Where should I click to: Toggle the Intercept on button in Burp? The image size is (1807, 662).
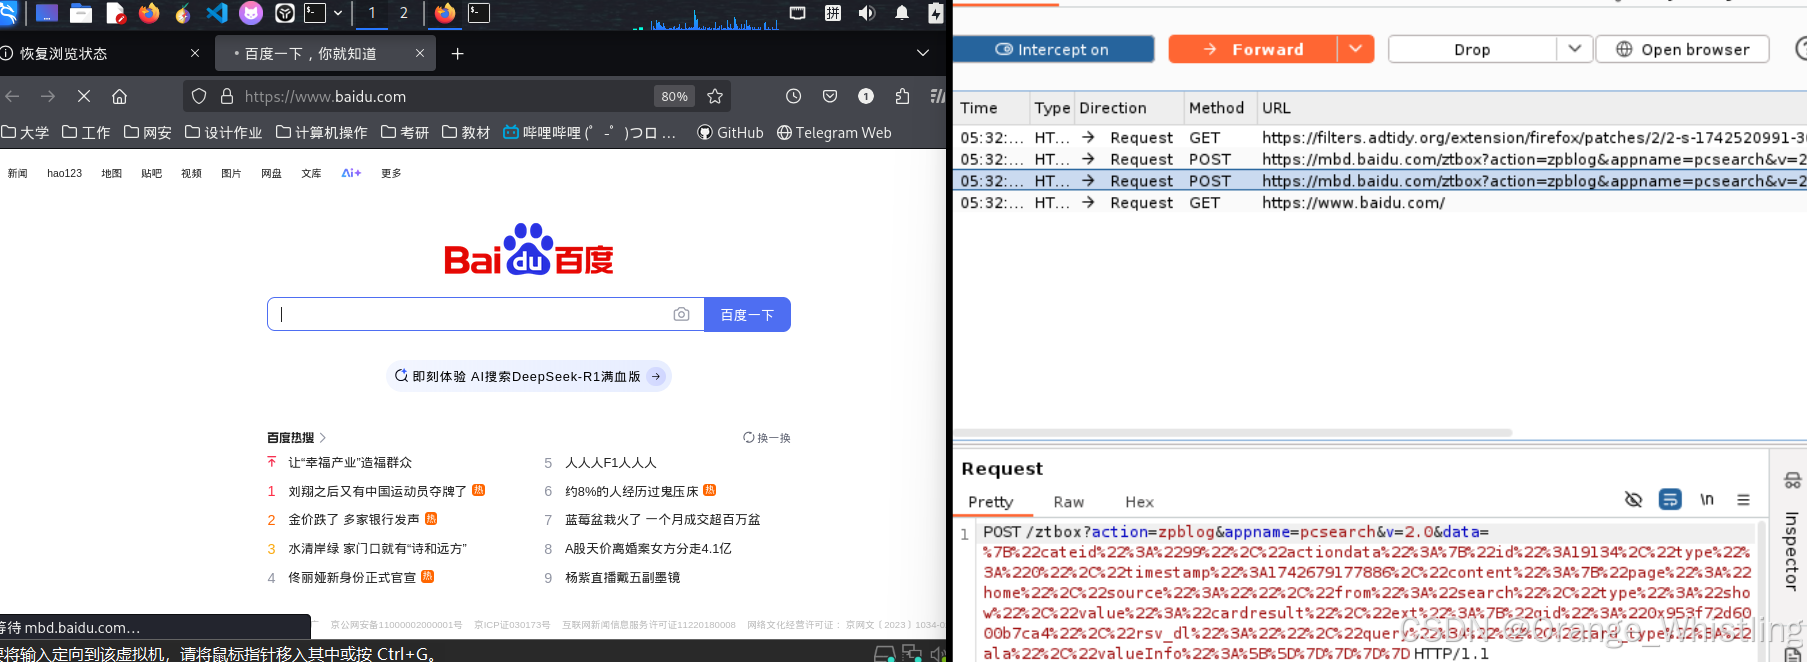tap(1053, 49)
